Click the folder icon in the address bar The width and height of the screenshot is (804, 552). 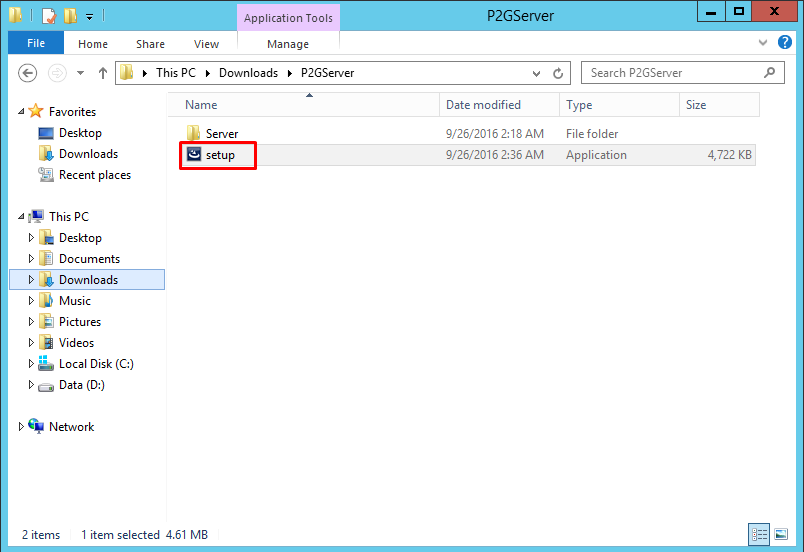[127, 73]
